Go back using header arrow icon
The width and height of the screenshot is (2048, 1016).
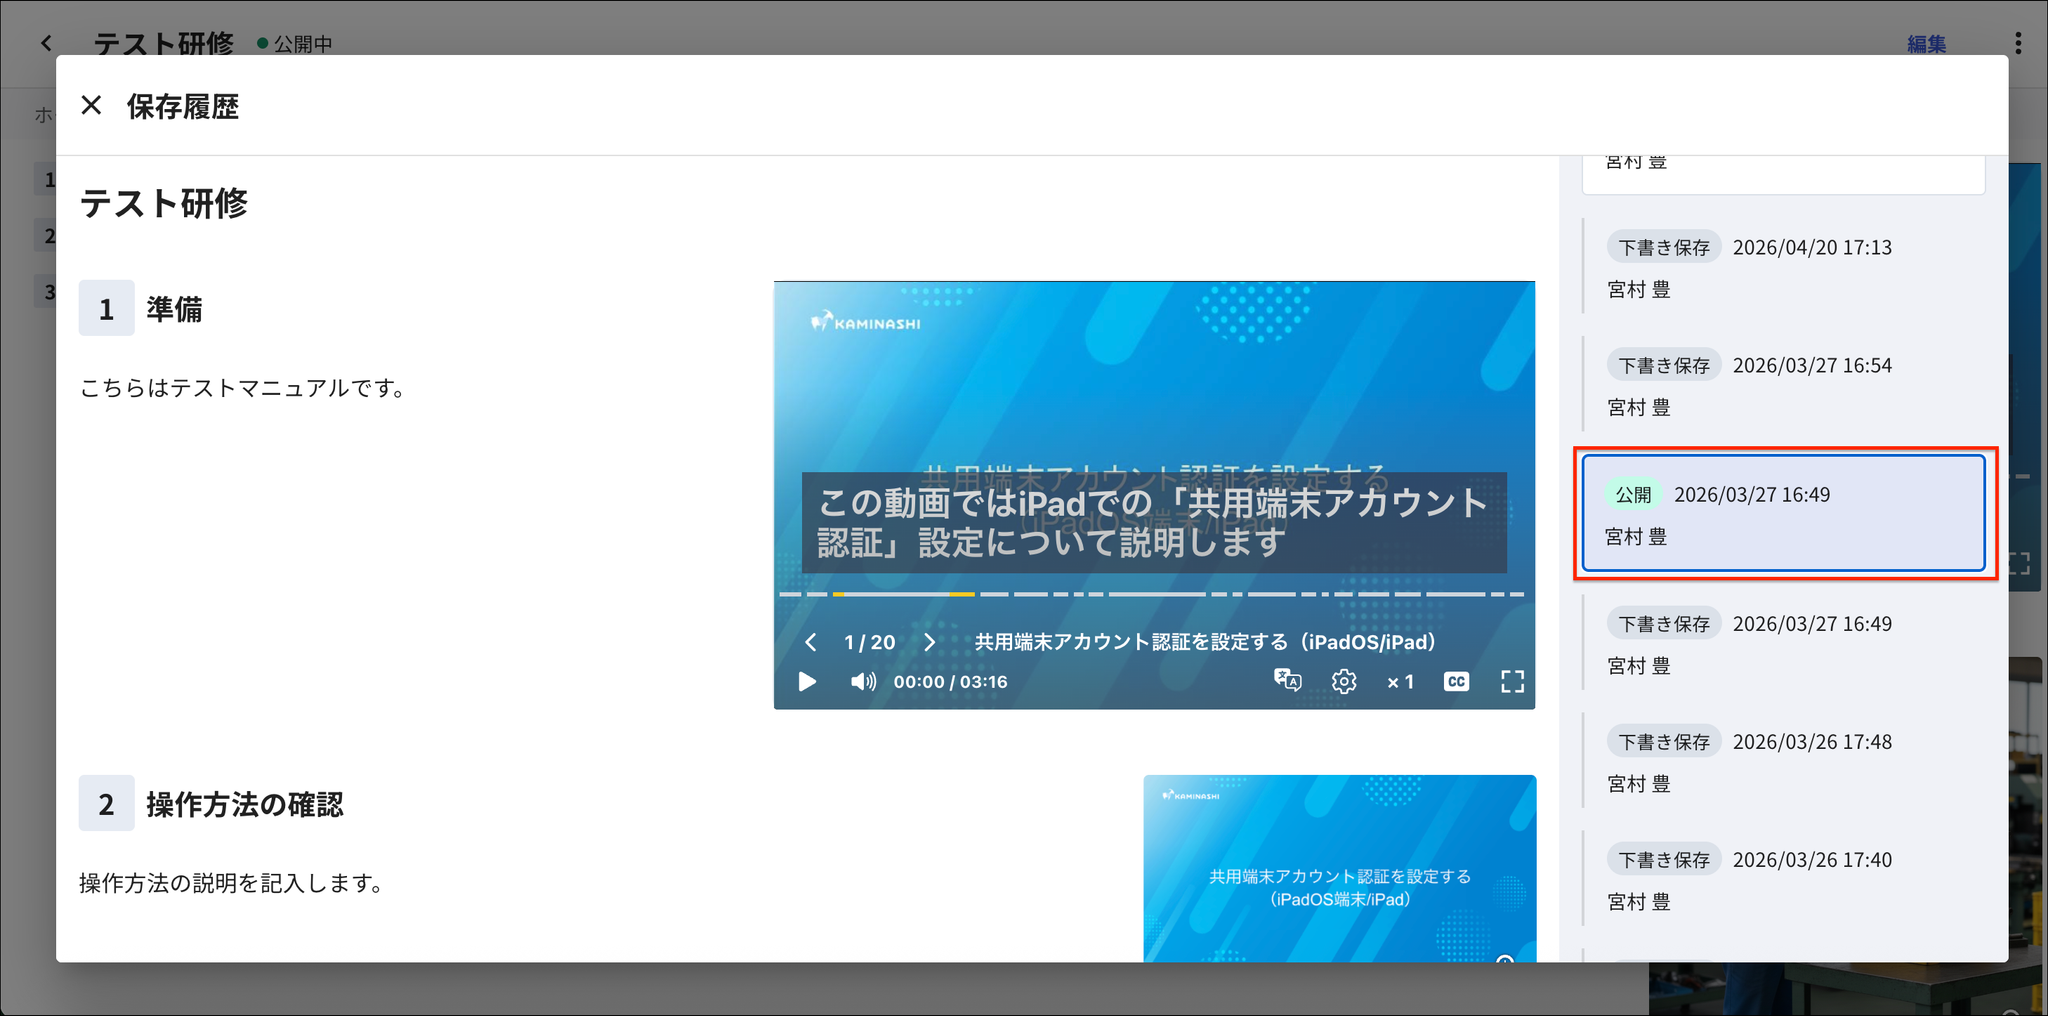pos(47,43)
